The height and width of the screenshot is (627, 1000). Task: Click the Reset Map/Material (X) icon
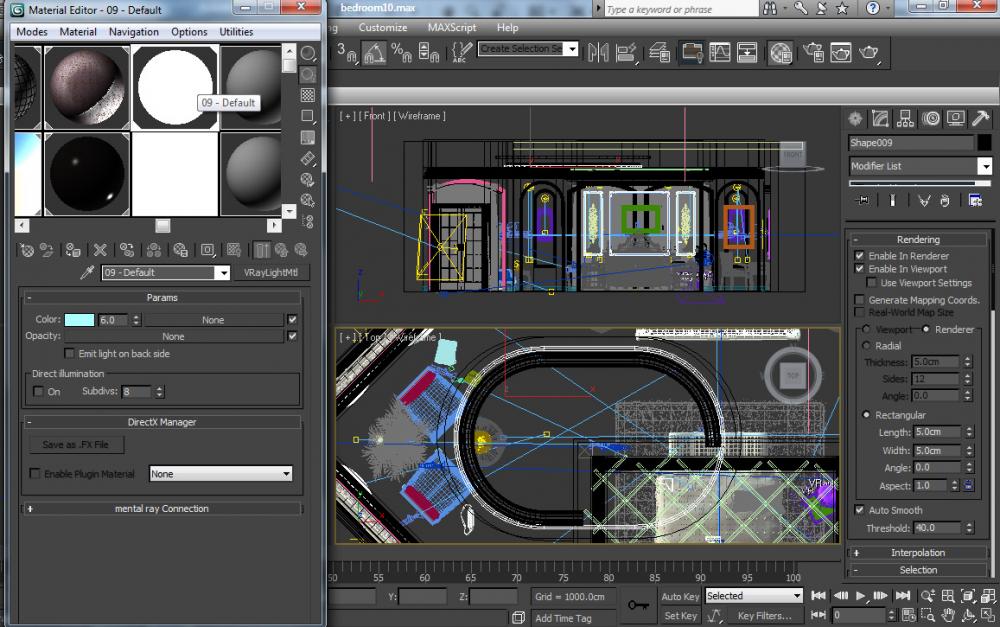[x=100, y=250]
